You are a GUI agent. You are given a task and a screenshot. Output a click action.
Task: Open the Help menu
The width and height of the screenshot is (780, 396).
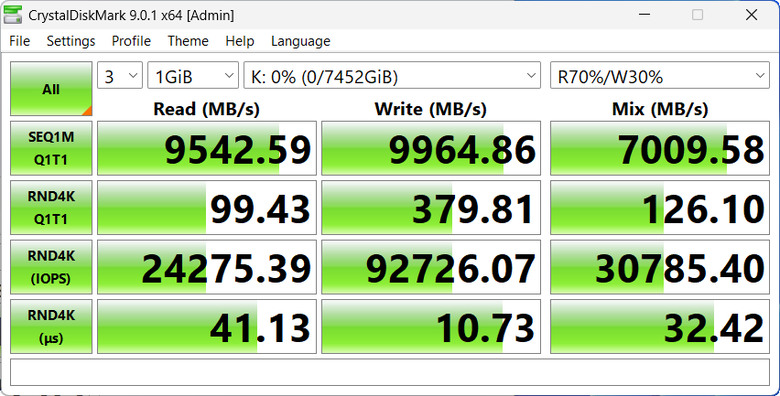240,41
